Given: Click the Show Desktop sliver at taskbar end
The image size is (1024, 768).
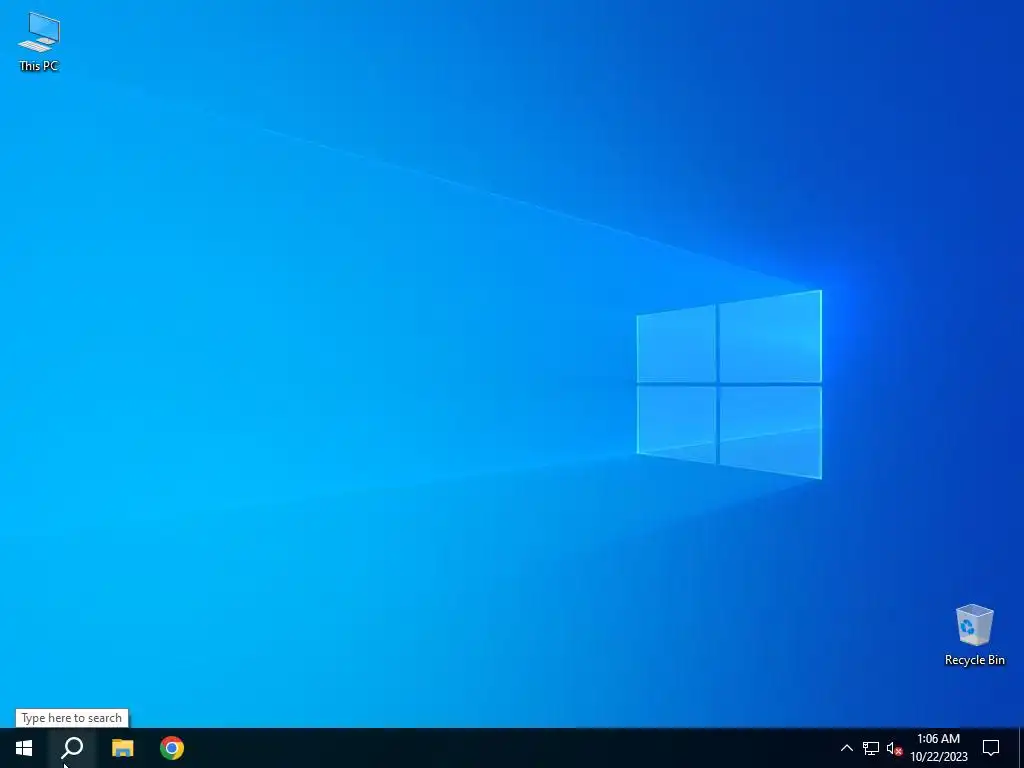Looking at the screenshot, I should [x=1021, y=748].
